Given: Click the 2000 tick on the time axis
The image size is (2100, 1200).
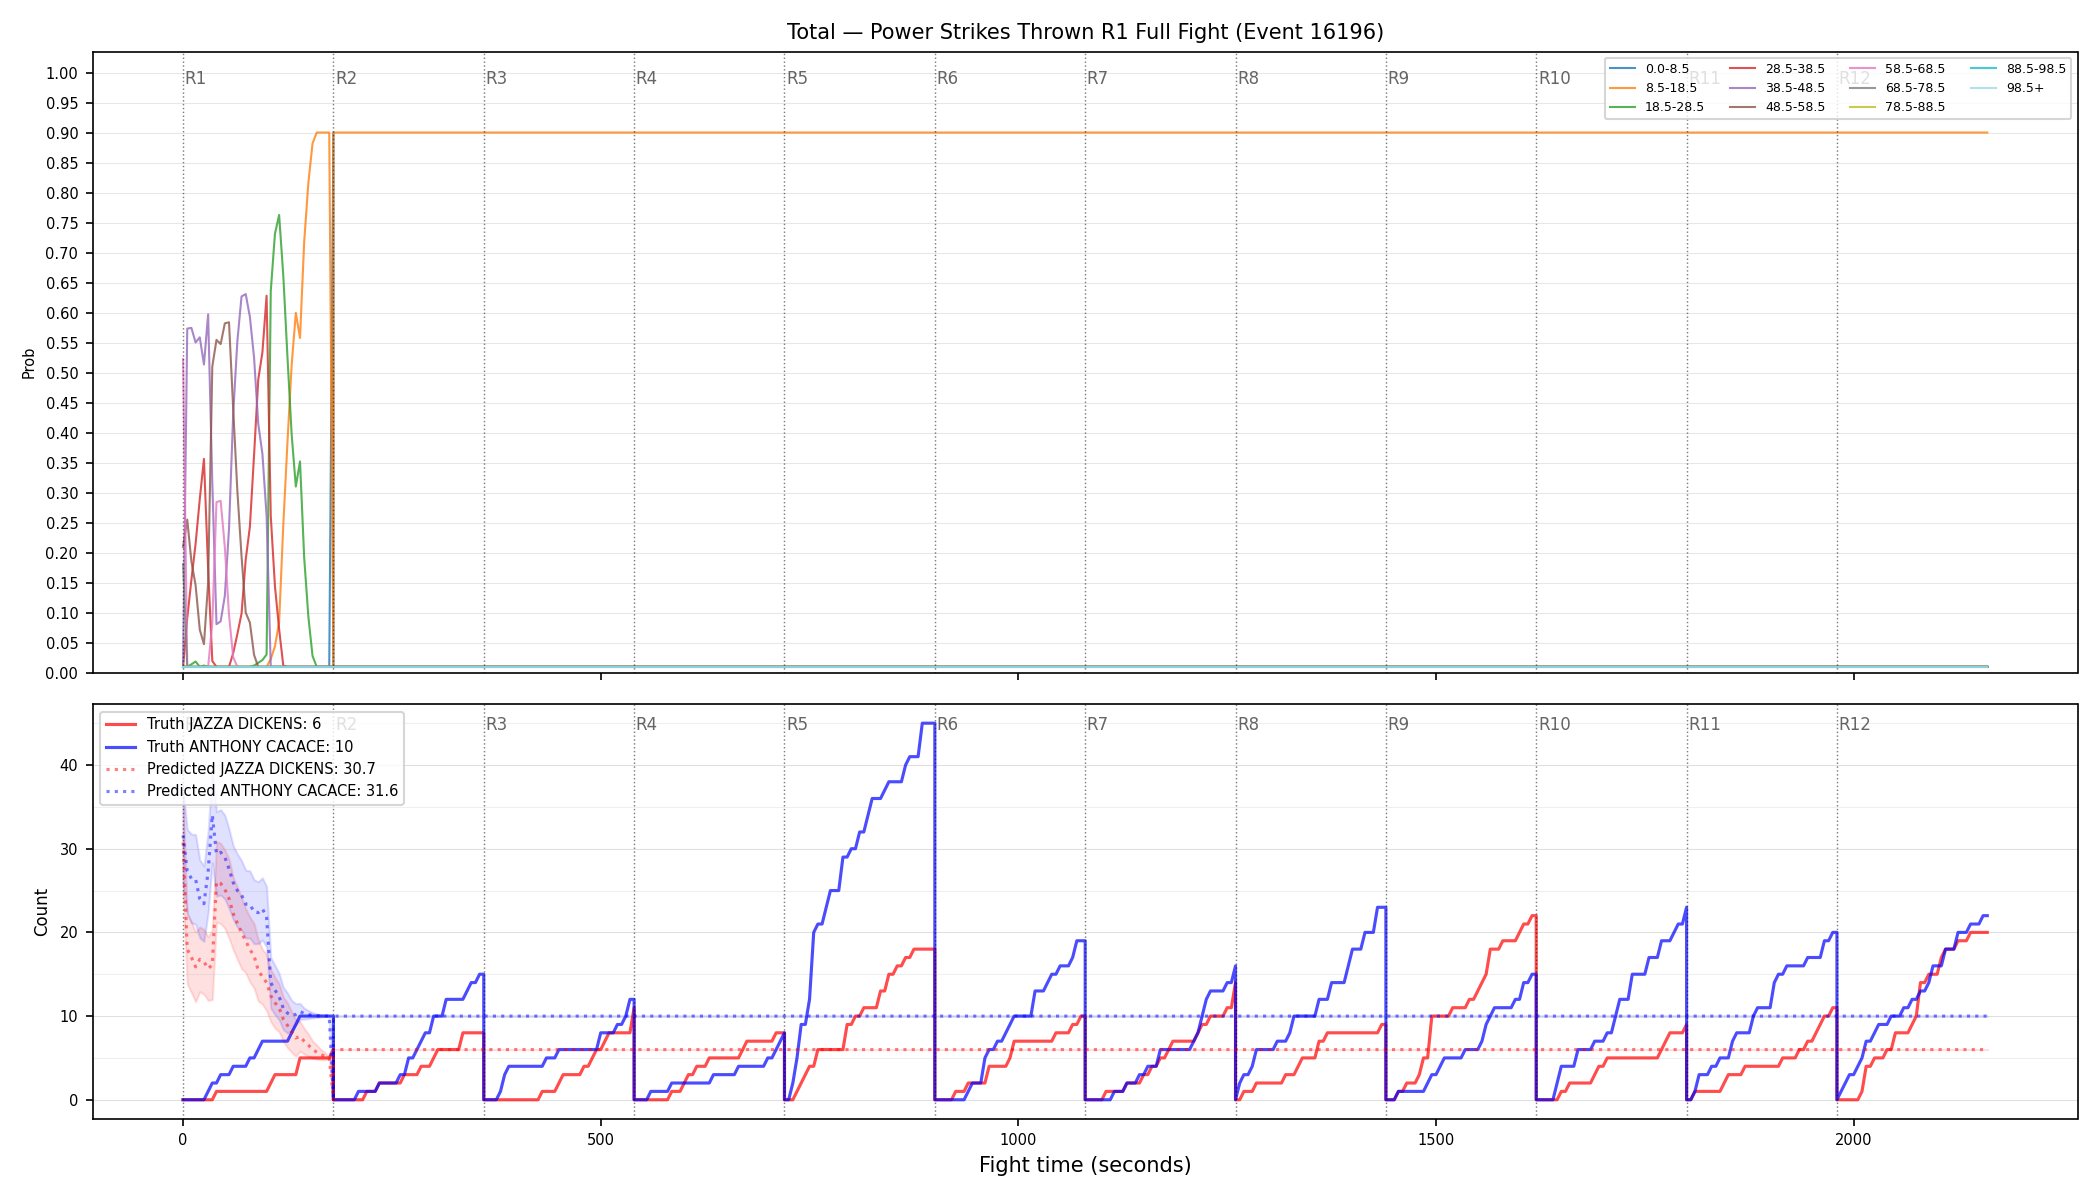Looking at the screenshot, I should 1854,1139.
